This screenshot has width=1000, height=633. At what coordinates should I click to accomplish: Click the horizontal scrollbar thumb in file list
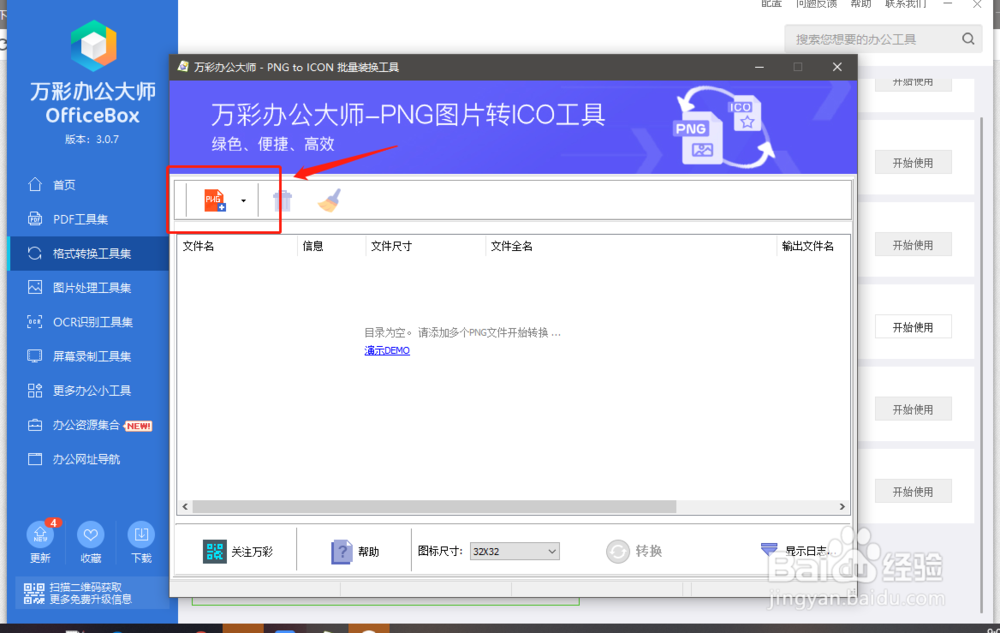(x=434, y=507)
